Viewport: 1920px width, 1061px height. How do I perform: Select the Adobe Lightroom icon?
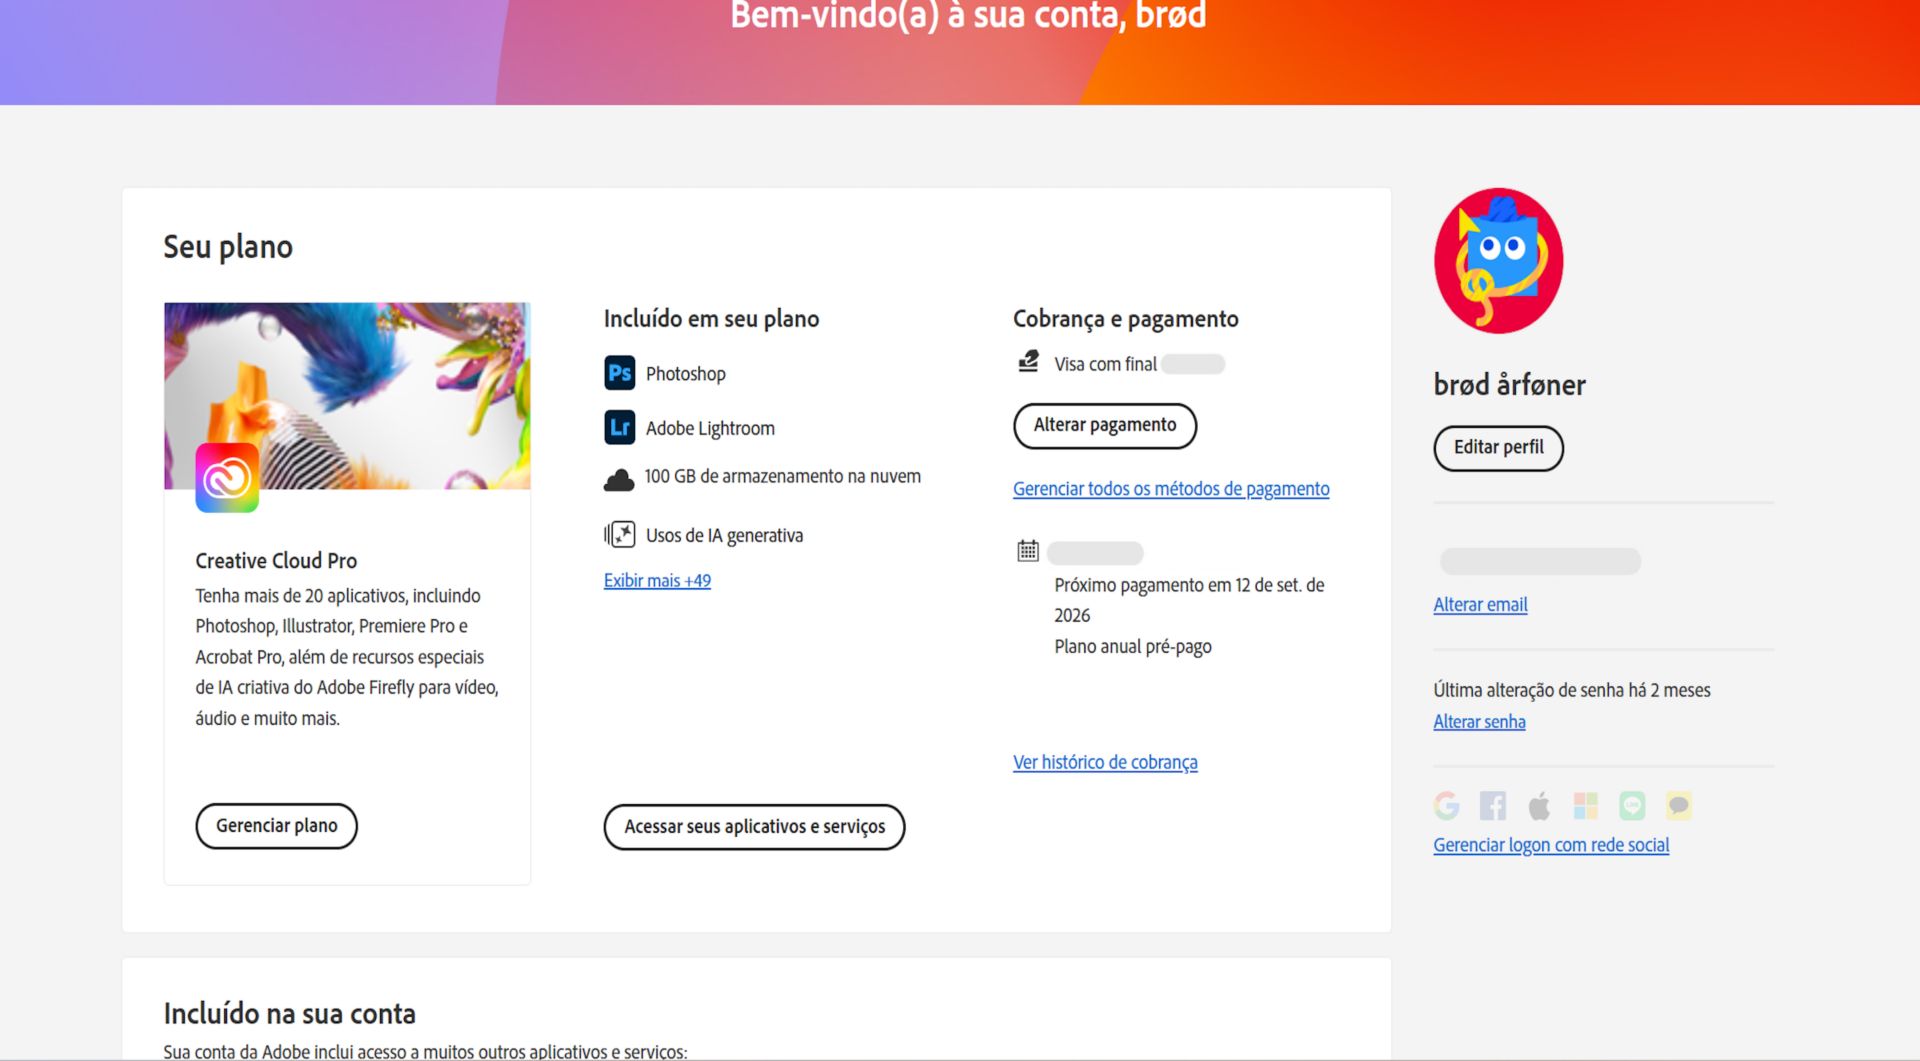point(620,427)
